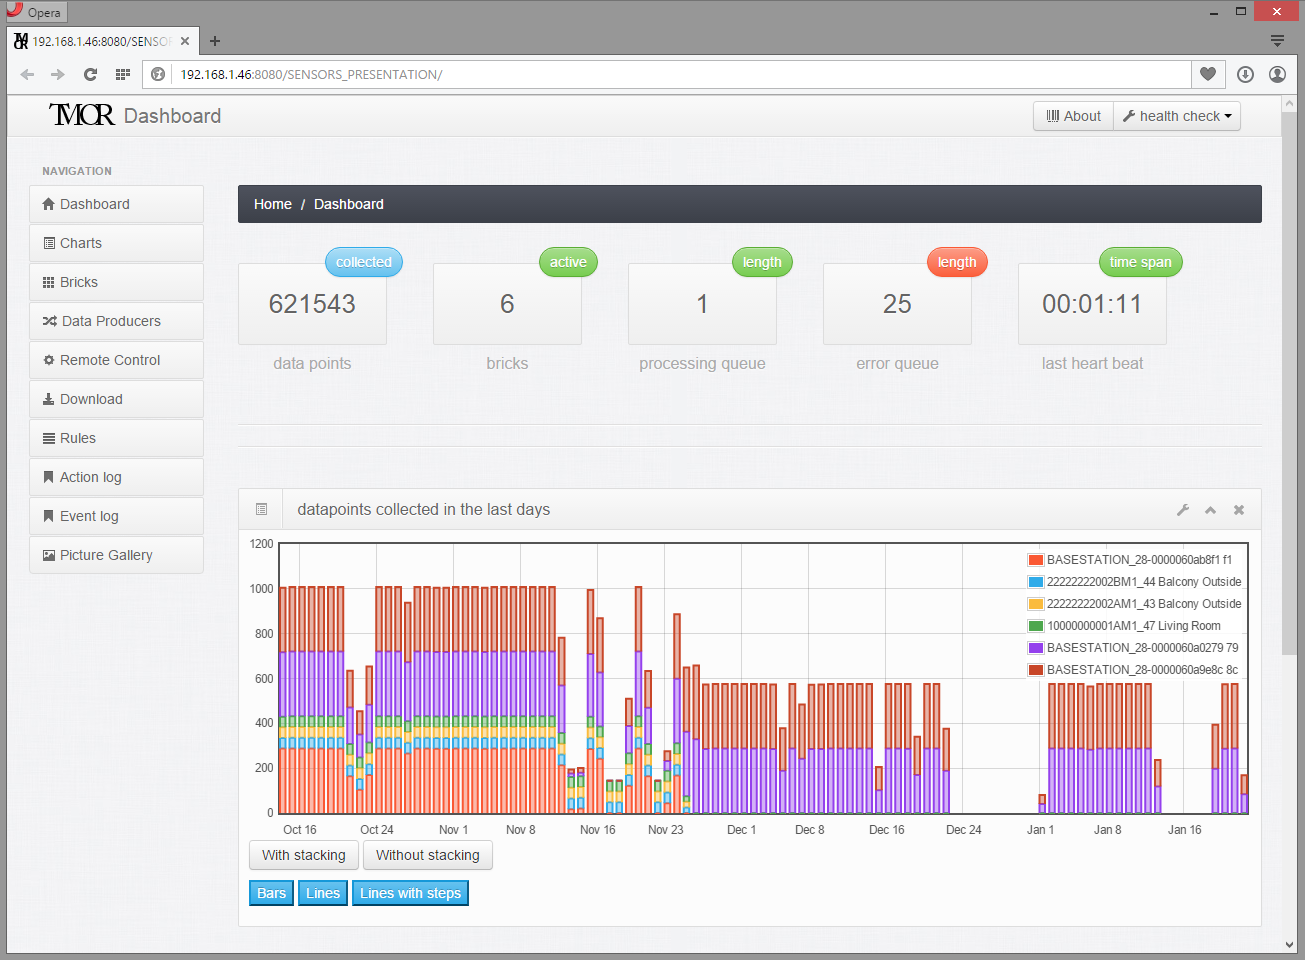
Task: Open Bricks in the navigation
Action: tap(116, 282)
